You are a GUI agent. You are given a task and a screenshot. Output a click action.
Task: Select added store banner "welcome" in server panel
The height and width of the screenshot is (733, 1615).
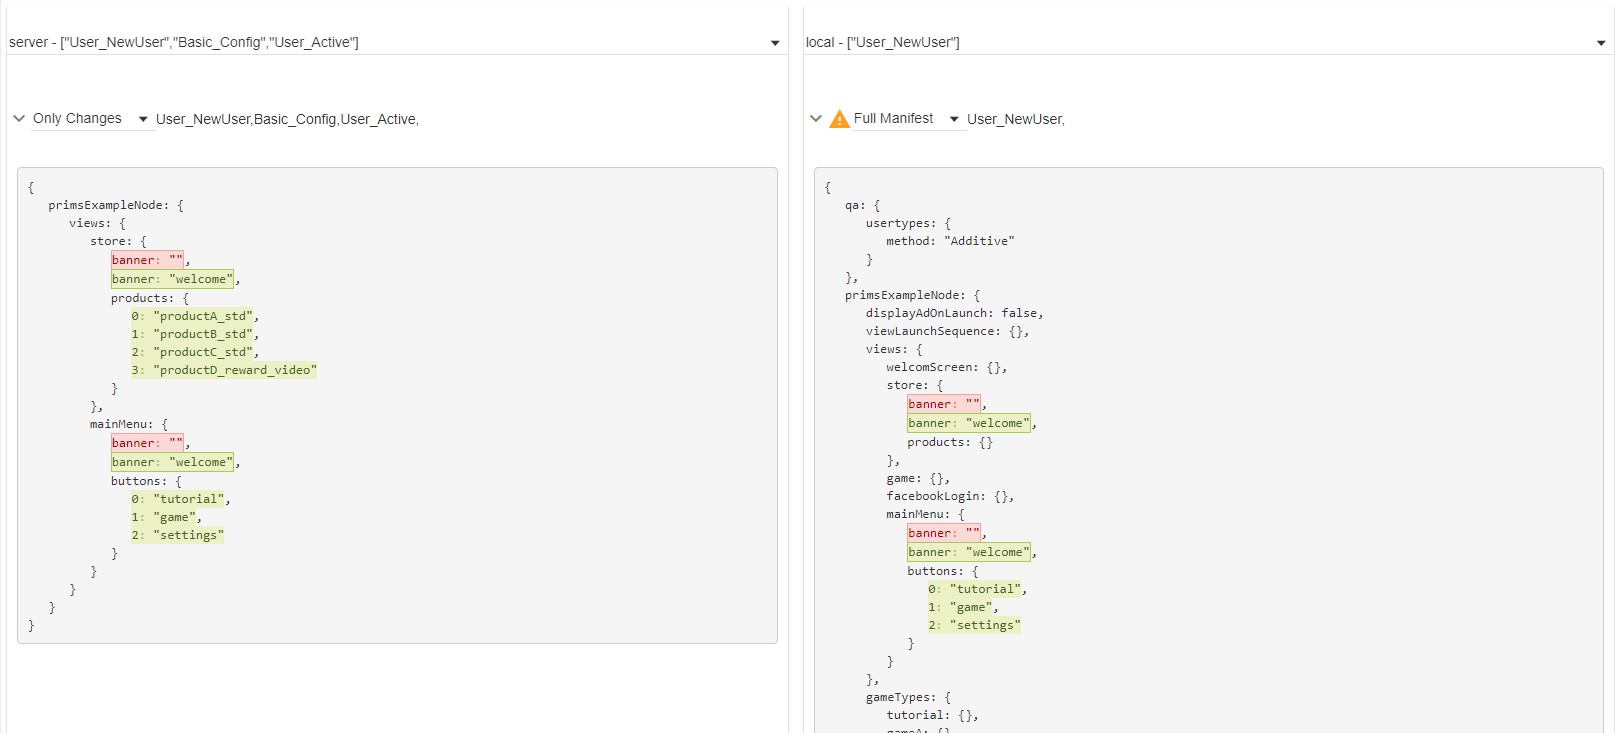172,279
